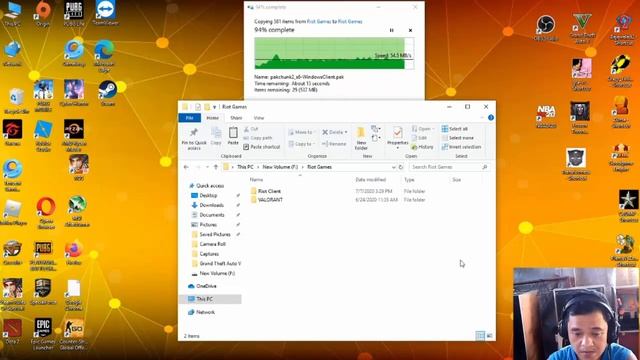Image resolution: width=640 pixels, height=360 pixels.
Task: Click the Explorer Help question-mark icon
Action: pyautogui.click(x=491, y=118)
